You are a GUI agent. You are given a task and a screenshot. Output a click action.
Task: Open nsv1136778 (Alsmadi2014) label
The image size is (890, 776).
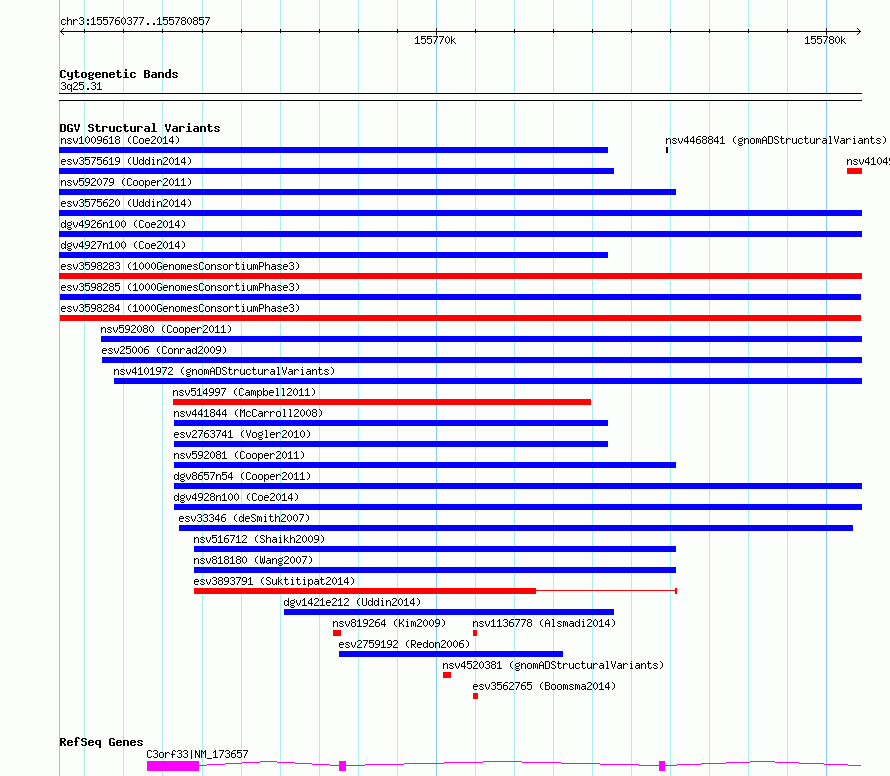(x=544, y=623)
